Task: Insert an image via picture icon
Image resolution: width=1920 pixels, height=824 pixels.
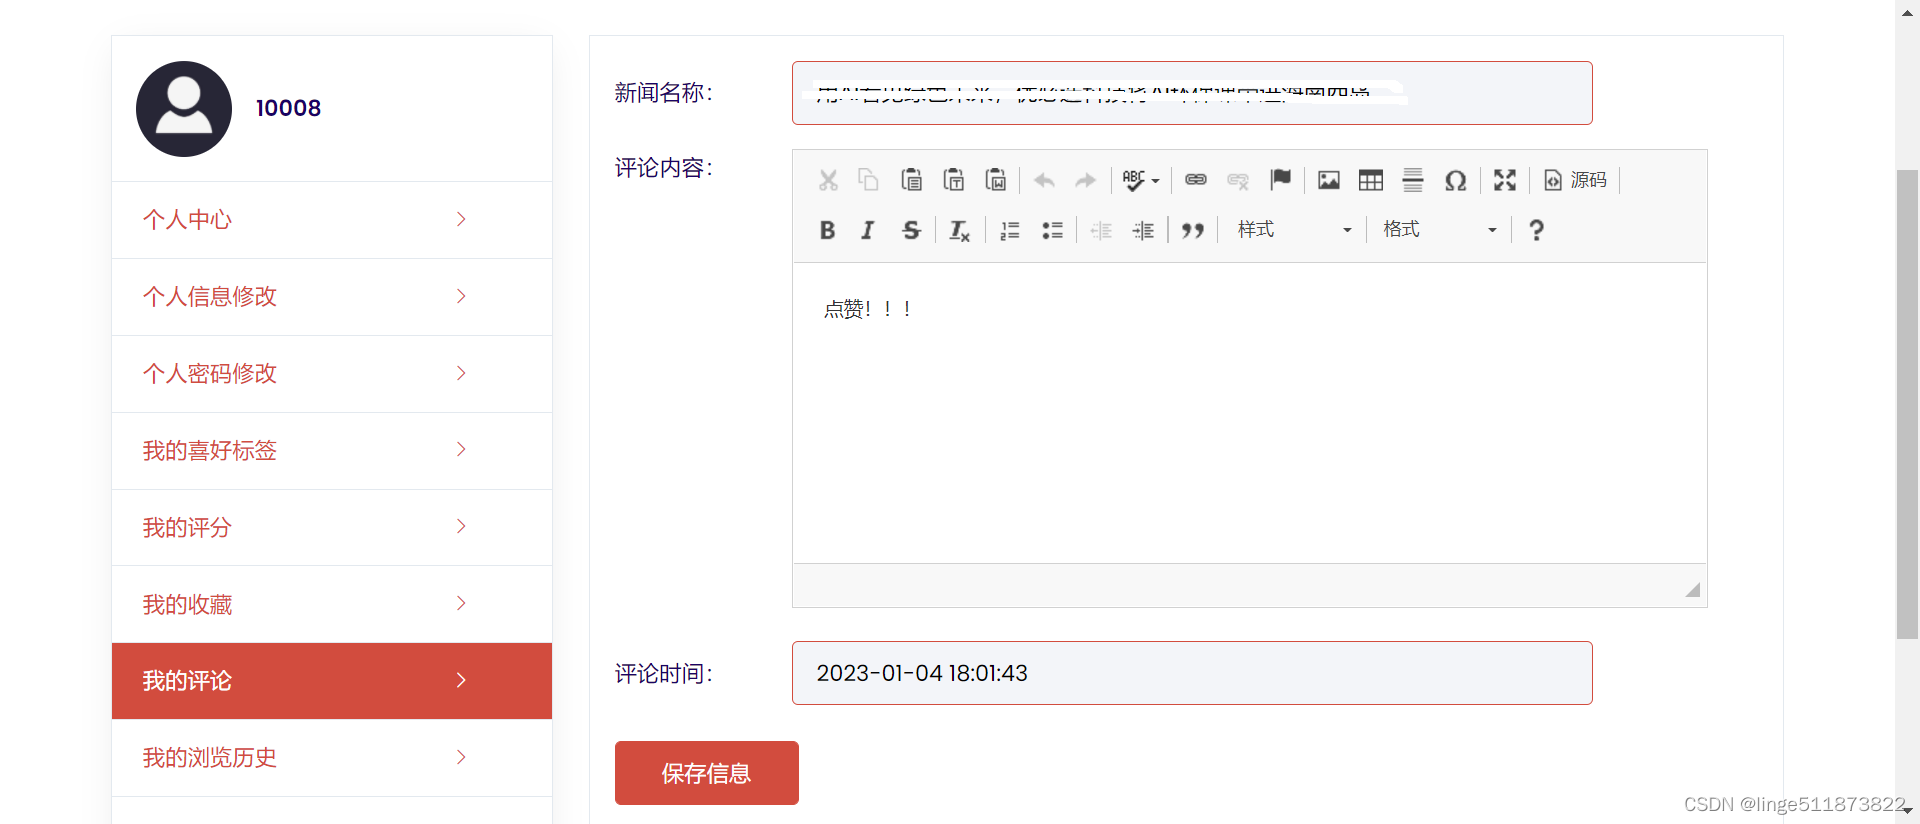Action: [x=1328, y=180]
